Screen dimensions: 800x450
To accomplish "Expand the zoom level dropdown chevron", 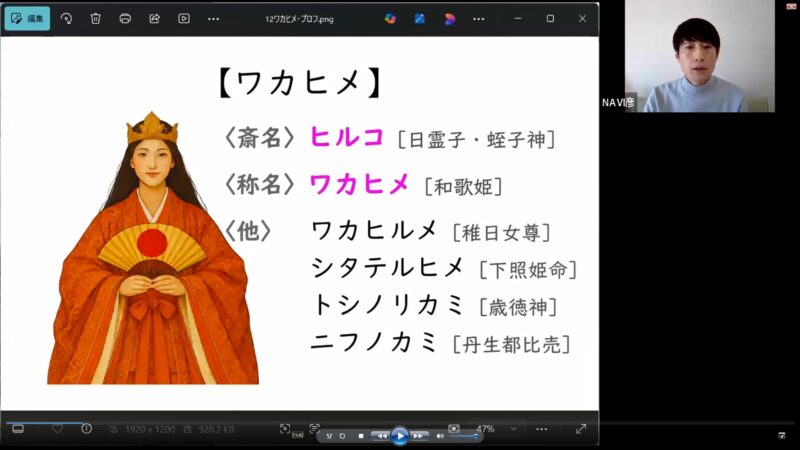I will coord(513,429).
